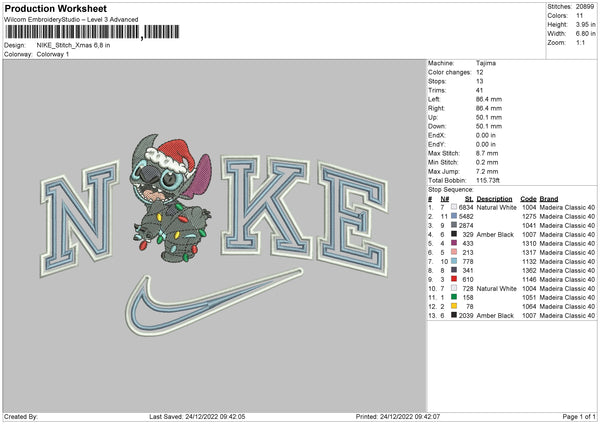Viewport: 600px width, 424px height.
Task: Pick the pink swatch in stop row 6
Action: coord(454,252)
